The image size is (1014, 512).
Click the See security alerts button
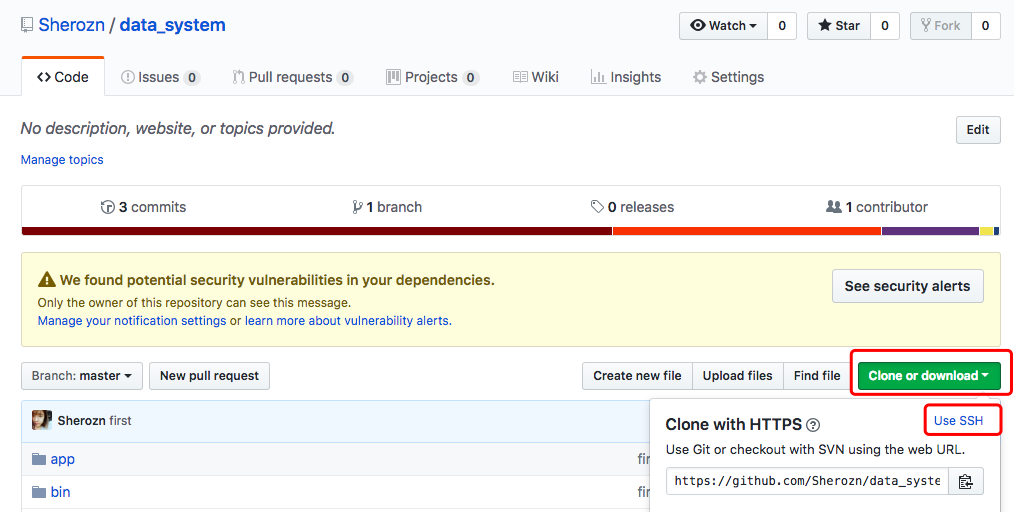[907, 286]
